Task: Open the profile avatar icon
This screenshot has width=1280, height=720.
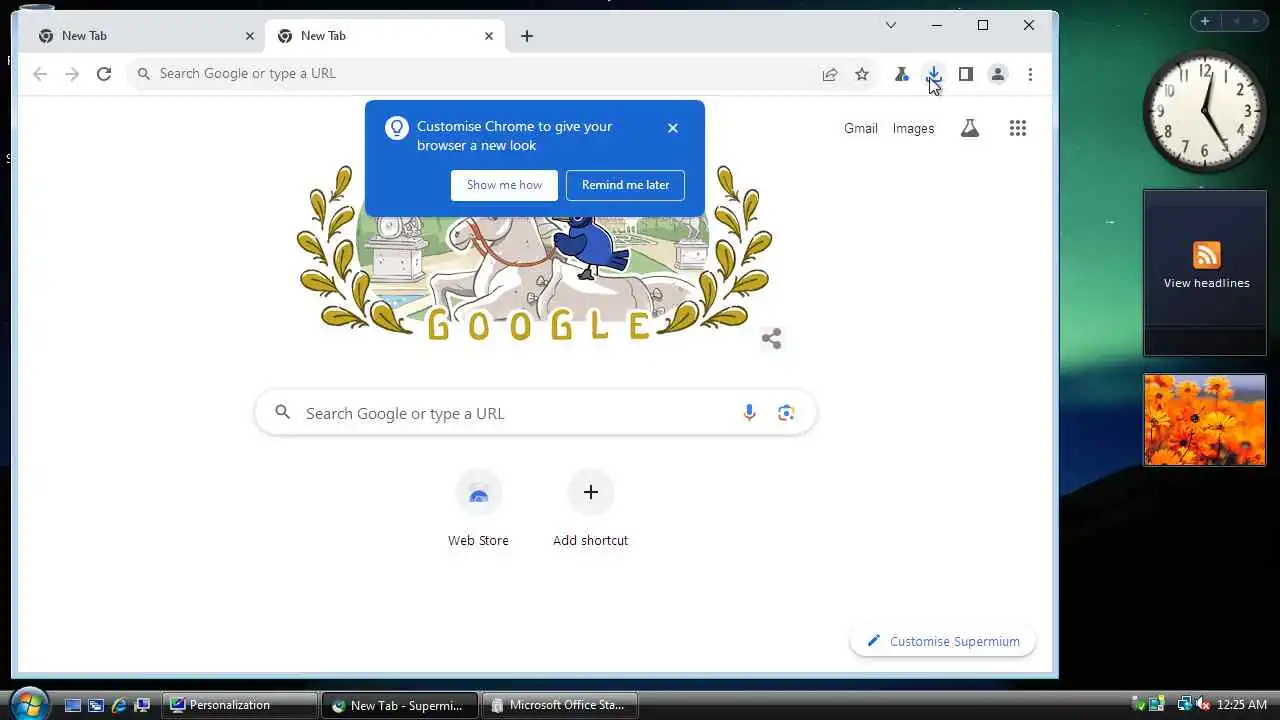Action: [x=998, y=74]
